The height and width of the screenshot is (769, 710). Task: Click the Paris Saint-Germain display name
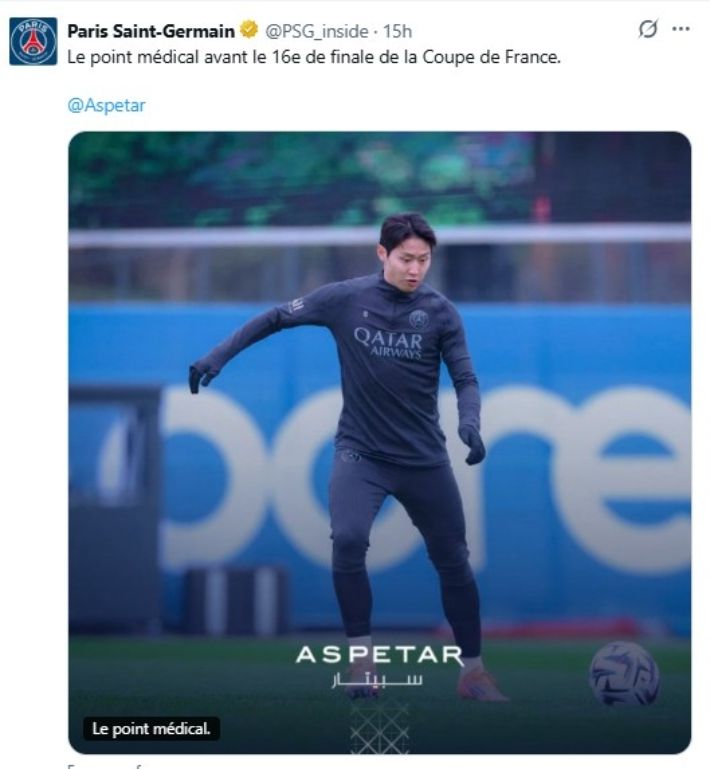tap(151, 31)
